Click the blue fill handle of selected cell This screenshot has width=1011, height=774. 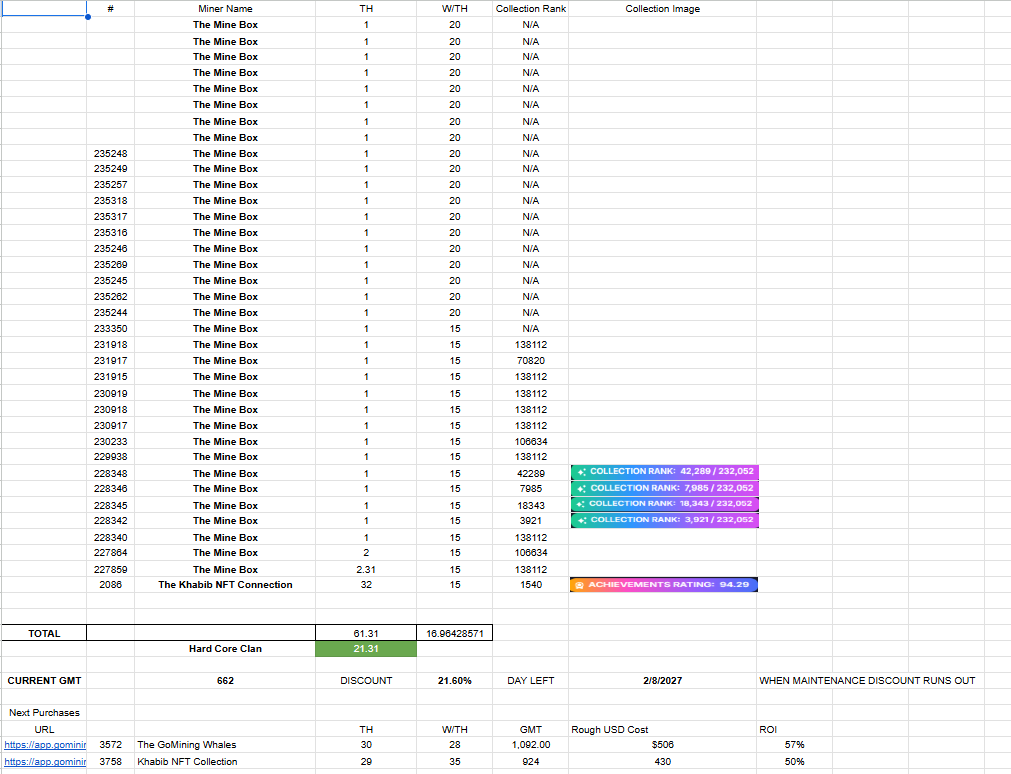[88, 16]
